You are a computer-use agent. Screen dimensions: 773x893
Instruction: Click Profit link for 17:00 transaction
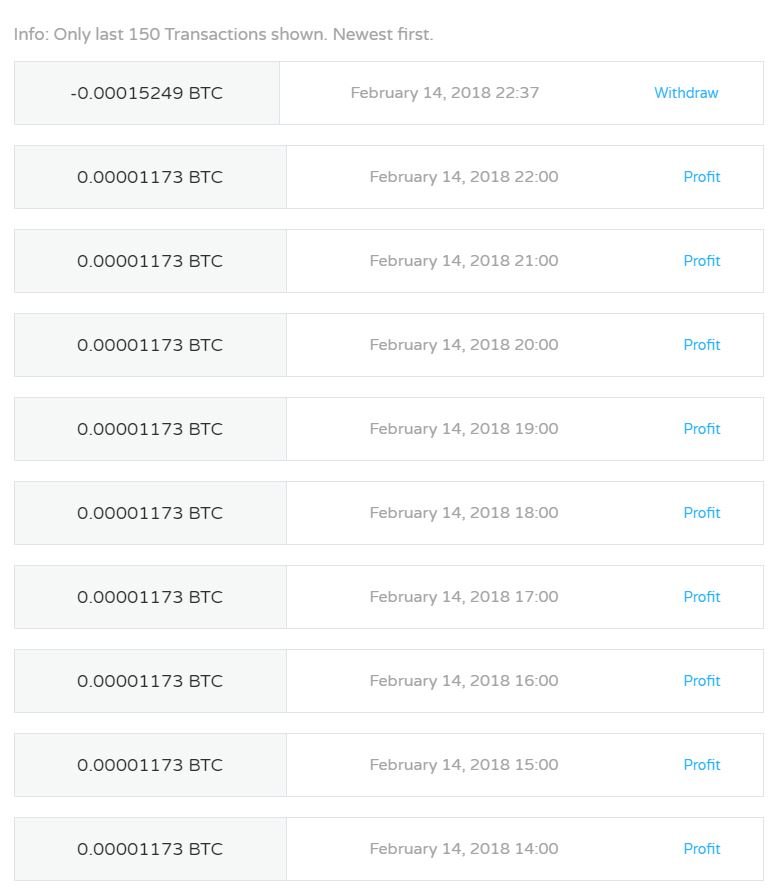pos(701,597)
